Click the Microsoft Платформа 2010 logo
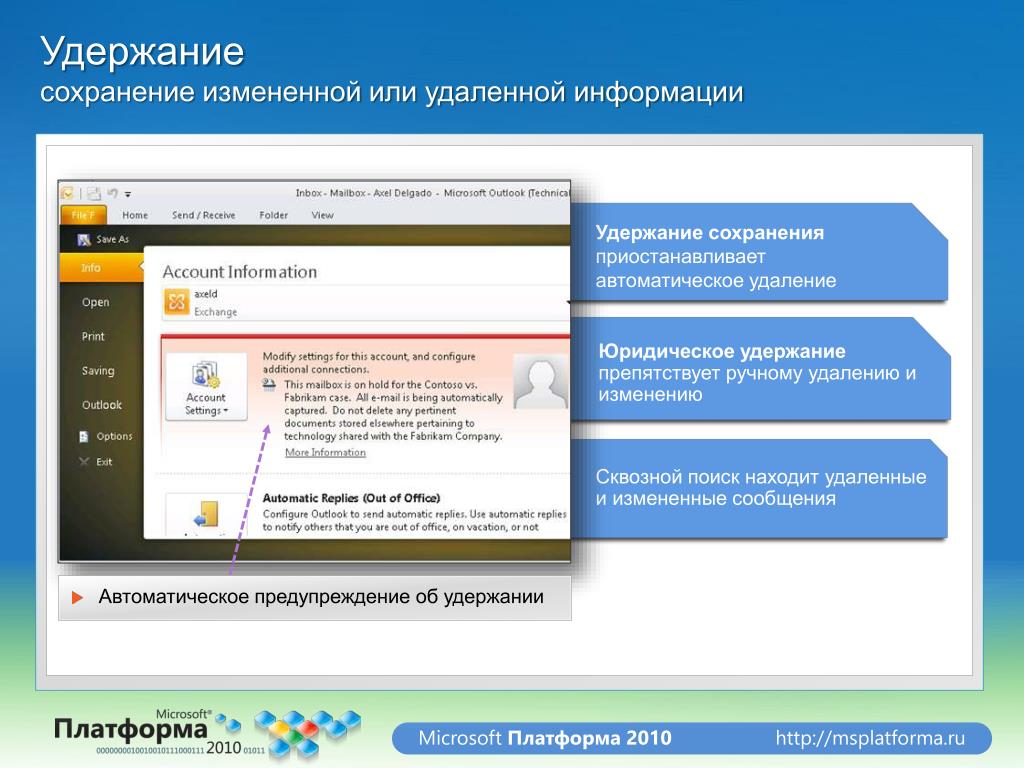The height and width of the screenshot is (768, 1024). coord(206,735)
